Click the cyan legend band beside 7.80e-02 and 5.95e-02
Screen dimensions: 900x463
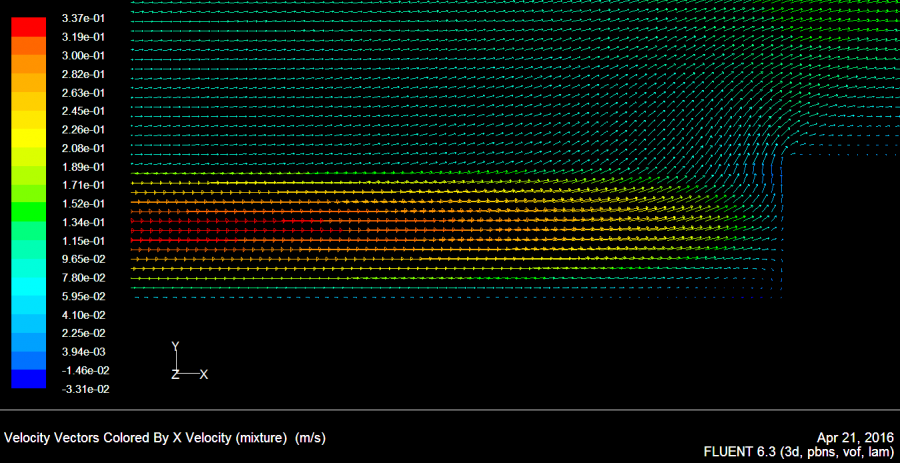(x=28, y=287)
